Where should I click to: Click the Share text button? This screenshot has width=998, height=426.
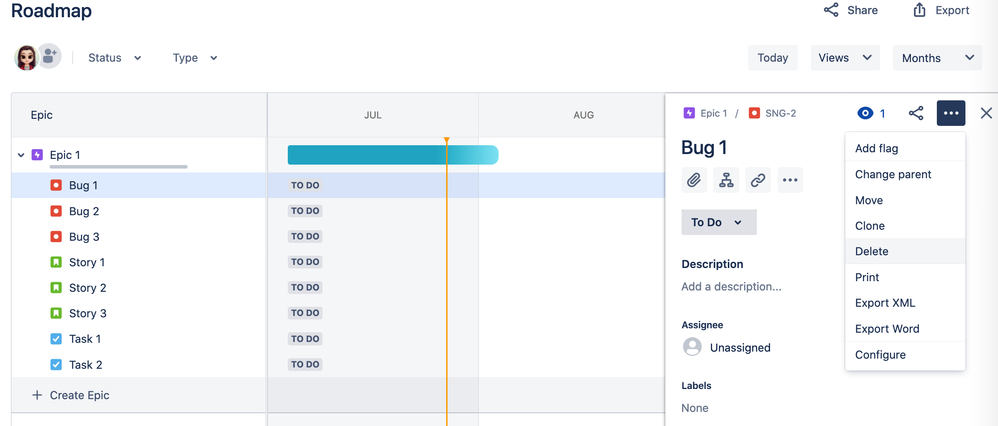[x=862, y=10]
